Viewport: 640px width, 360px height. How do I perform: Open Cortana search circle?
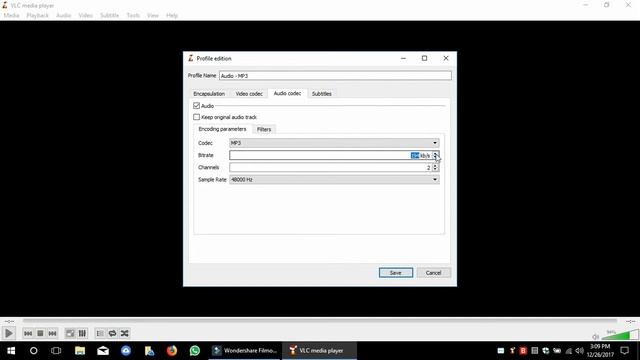[33, 351]
